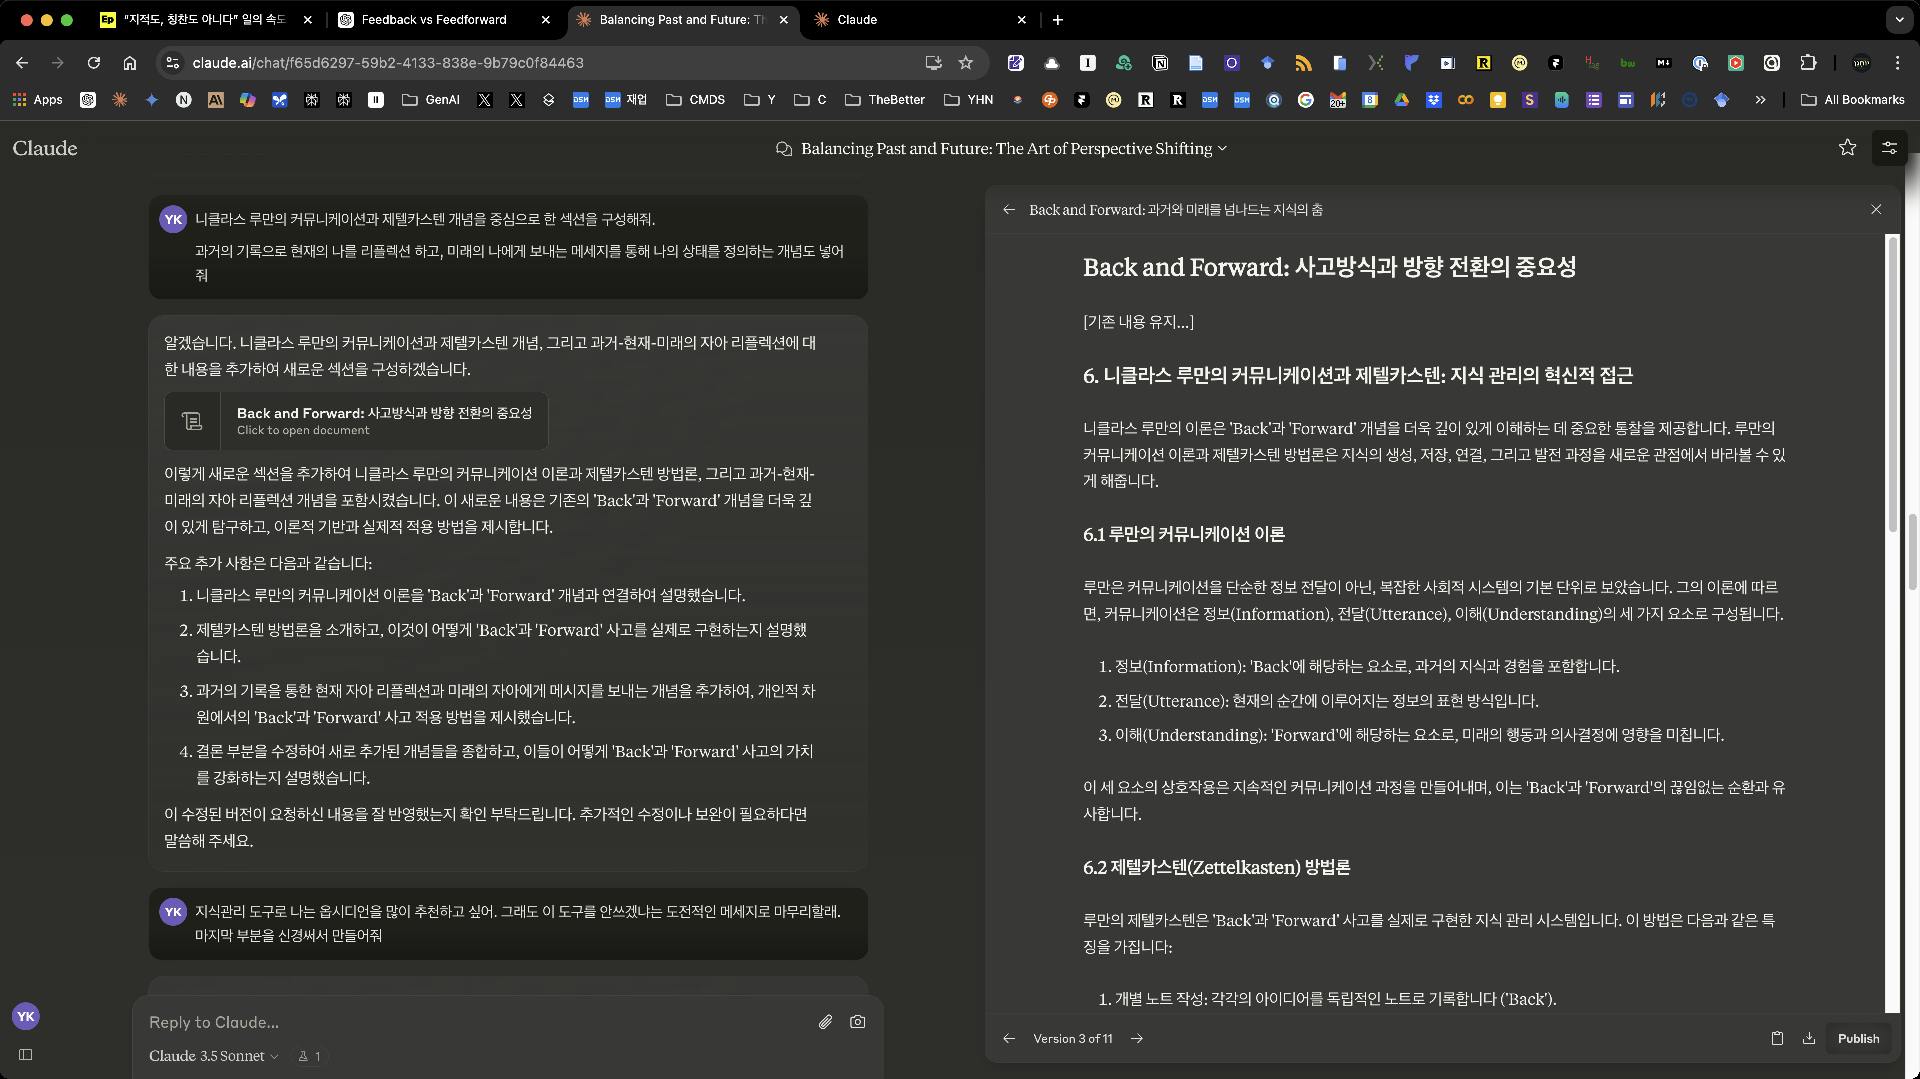Show more hidden bookmarks chevron
This screenshot has height=1079, width=1920.
click(x=1760, y=100)
